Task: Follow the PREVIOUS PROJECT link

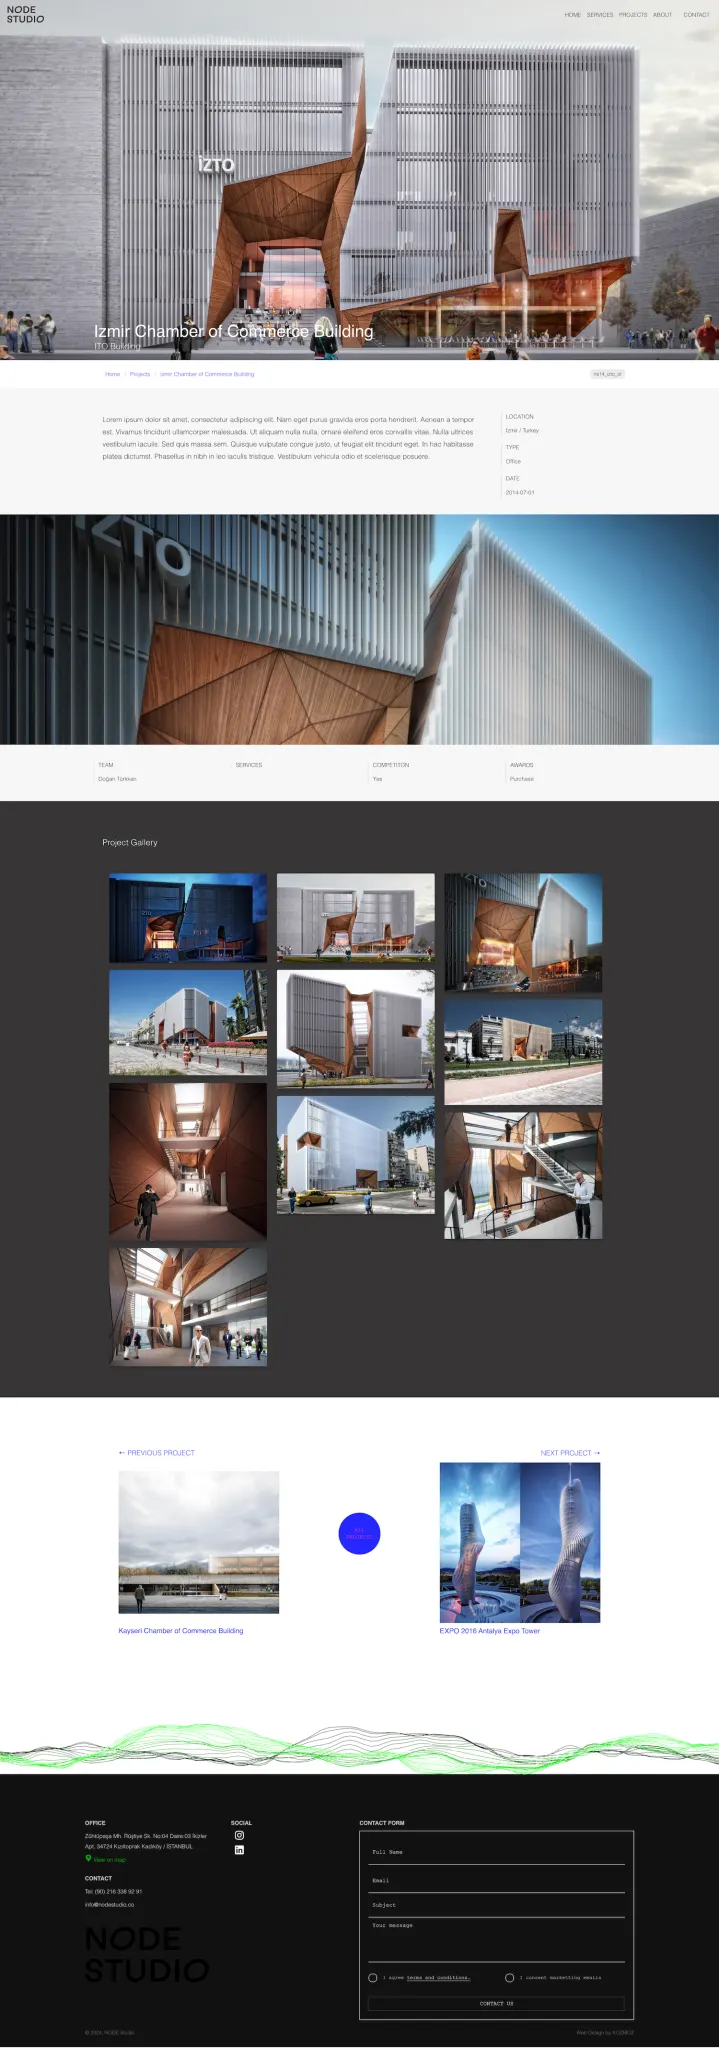Action: (x=156, y=1452)
